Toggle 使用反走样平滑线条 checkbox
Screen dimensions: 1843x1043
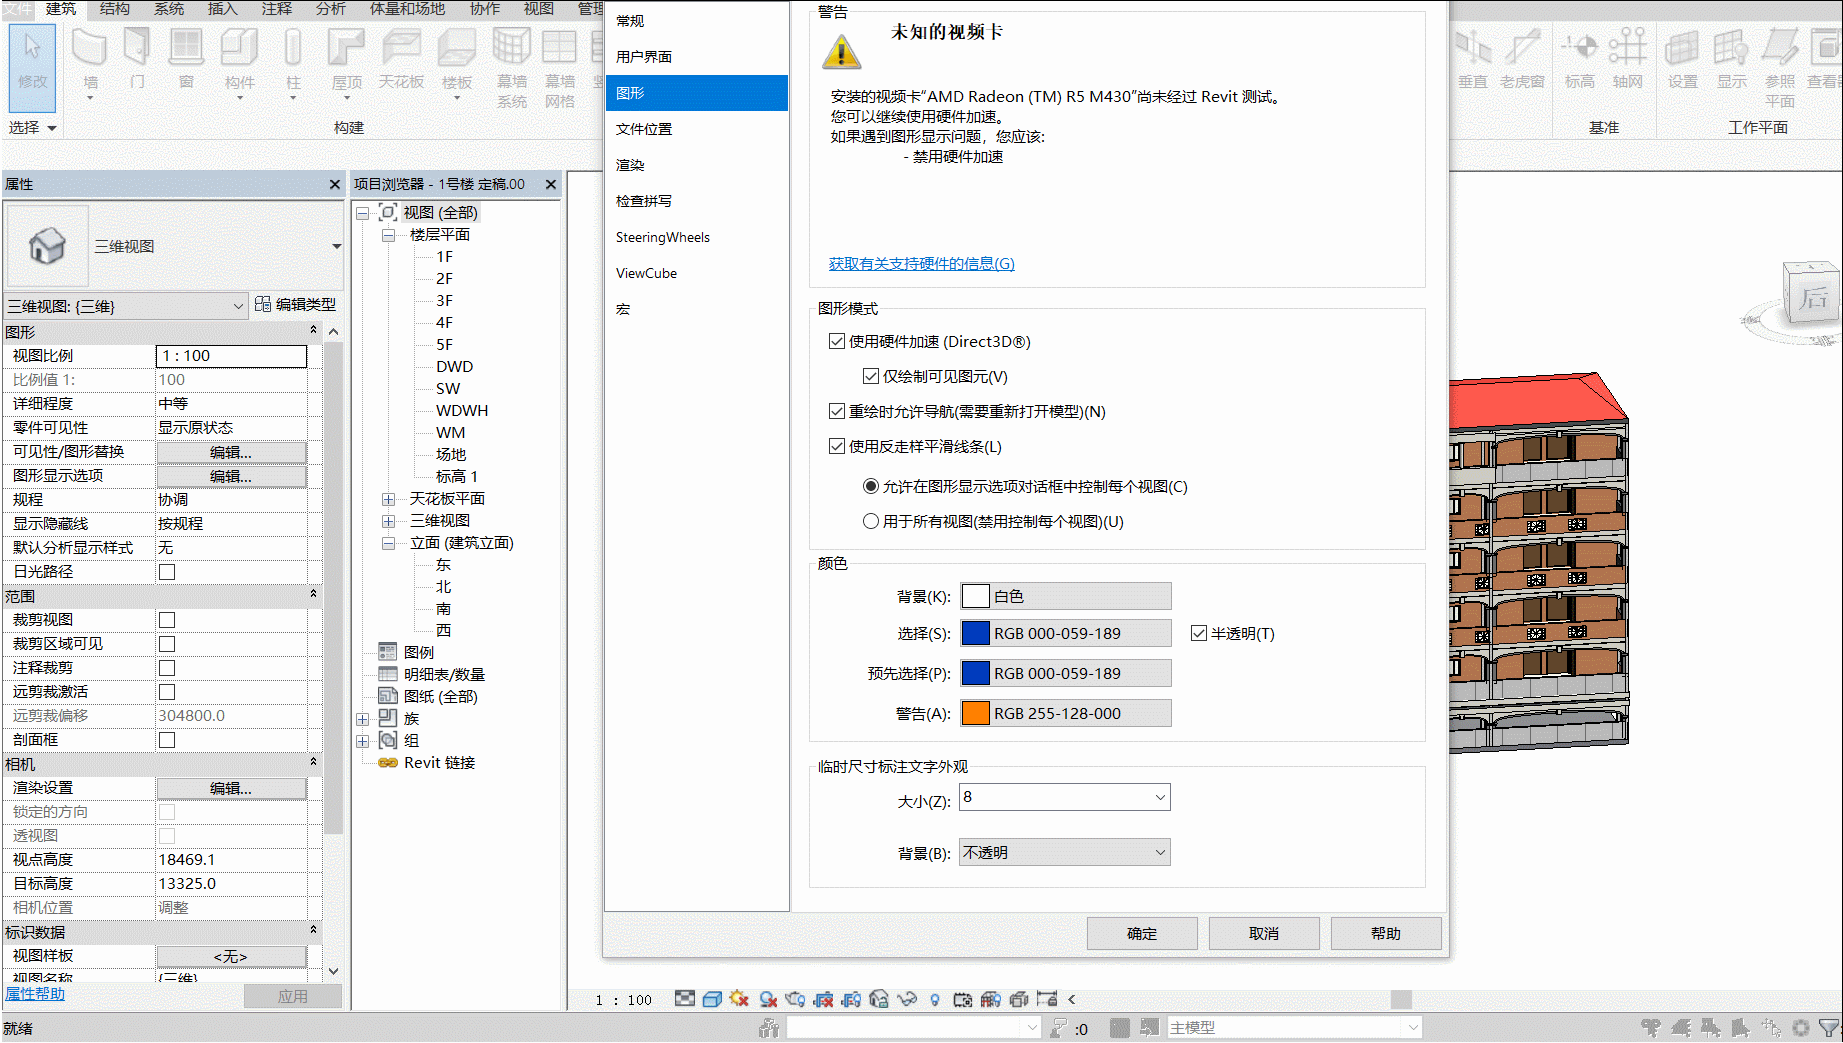(x=837, y=446)
